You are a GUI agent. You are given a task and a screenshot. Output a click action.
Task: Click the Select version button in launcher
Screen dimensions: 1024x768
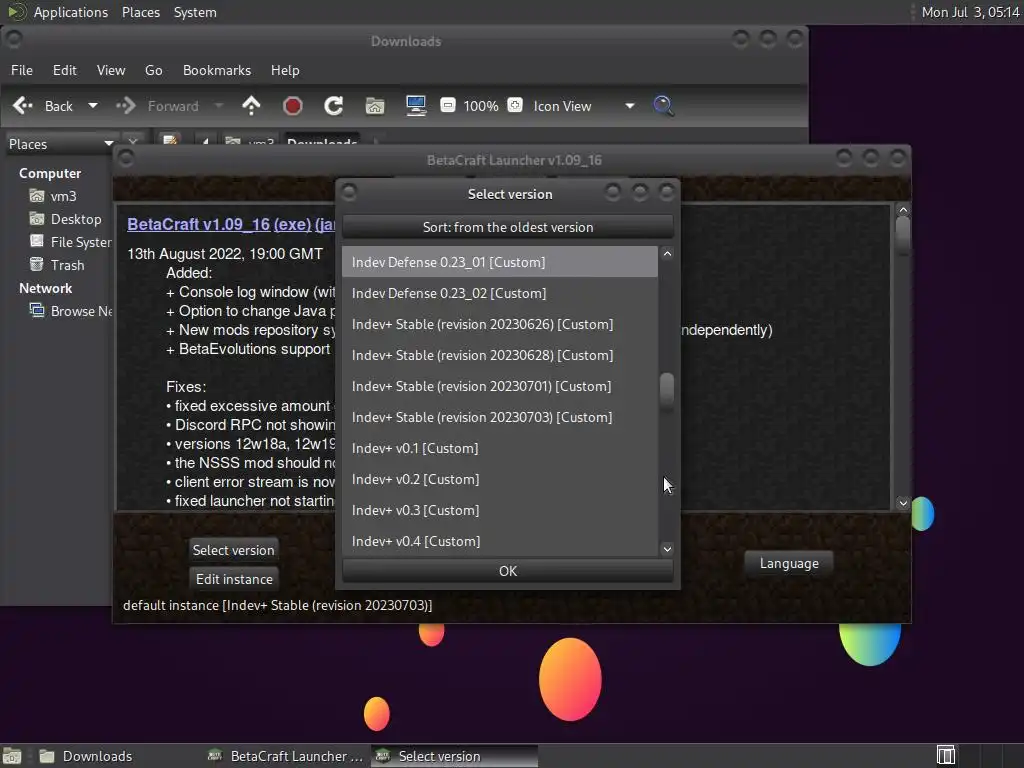(233, 550)
